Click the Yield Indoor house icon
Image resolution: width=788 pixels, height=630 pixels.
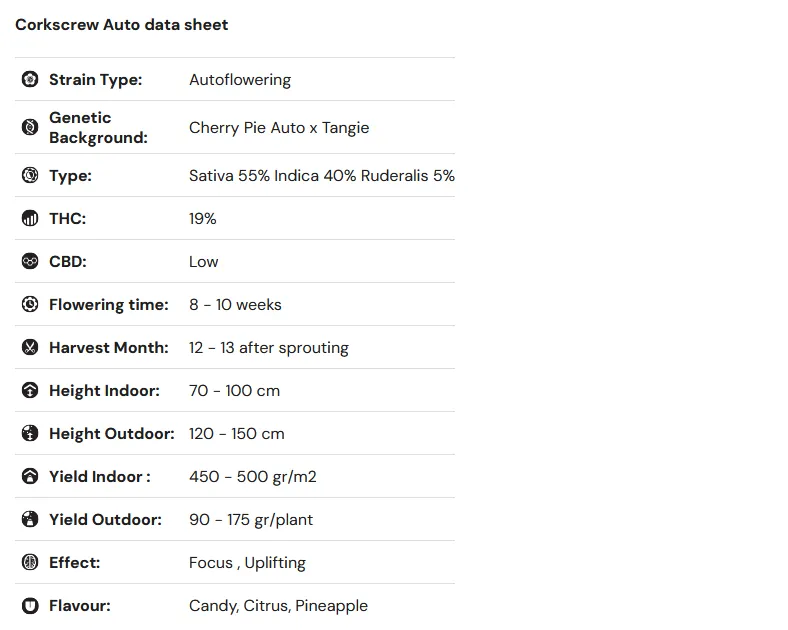click(x=30, y=476)
